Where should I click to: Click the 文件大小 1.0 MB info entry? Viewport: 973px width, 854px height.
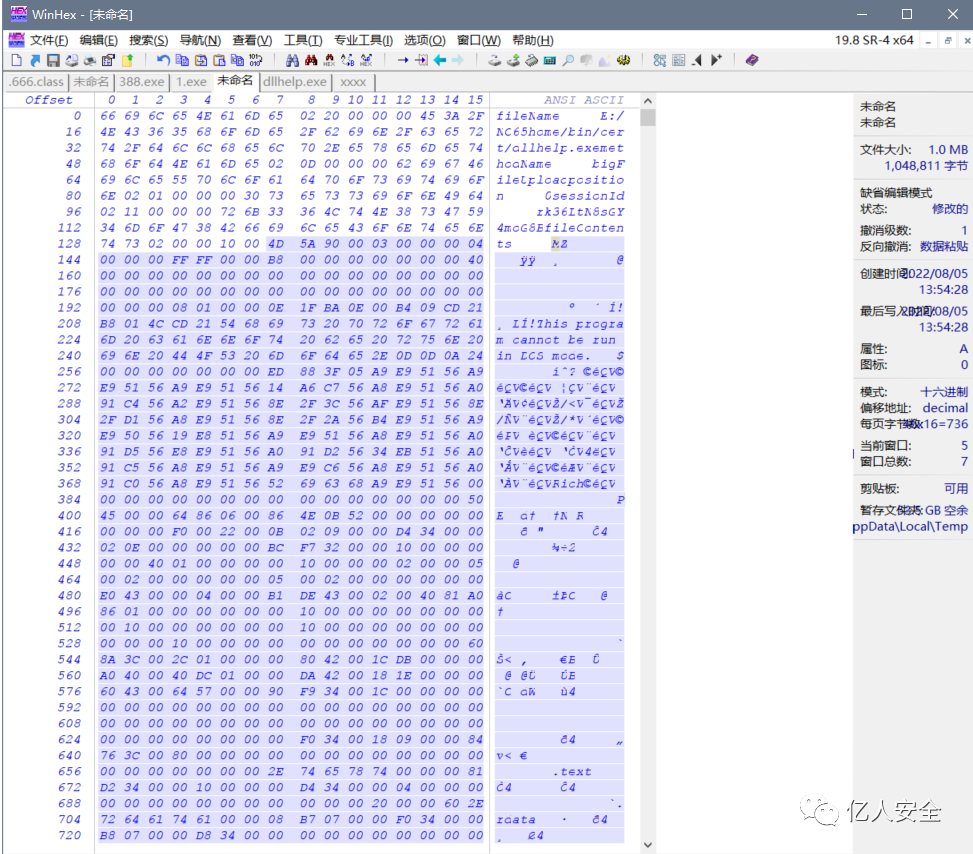click(x=913, y=150)
